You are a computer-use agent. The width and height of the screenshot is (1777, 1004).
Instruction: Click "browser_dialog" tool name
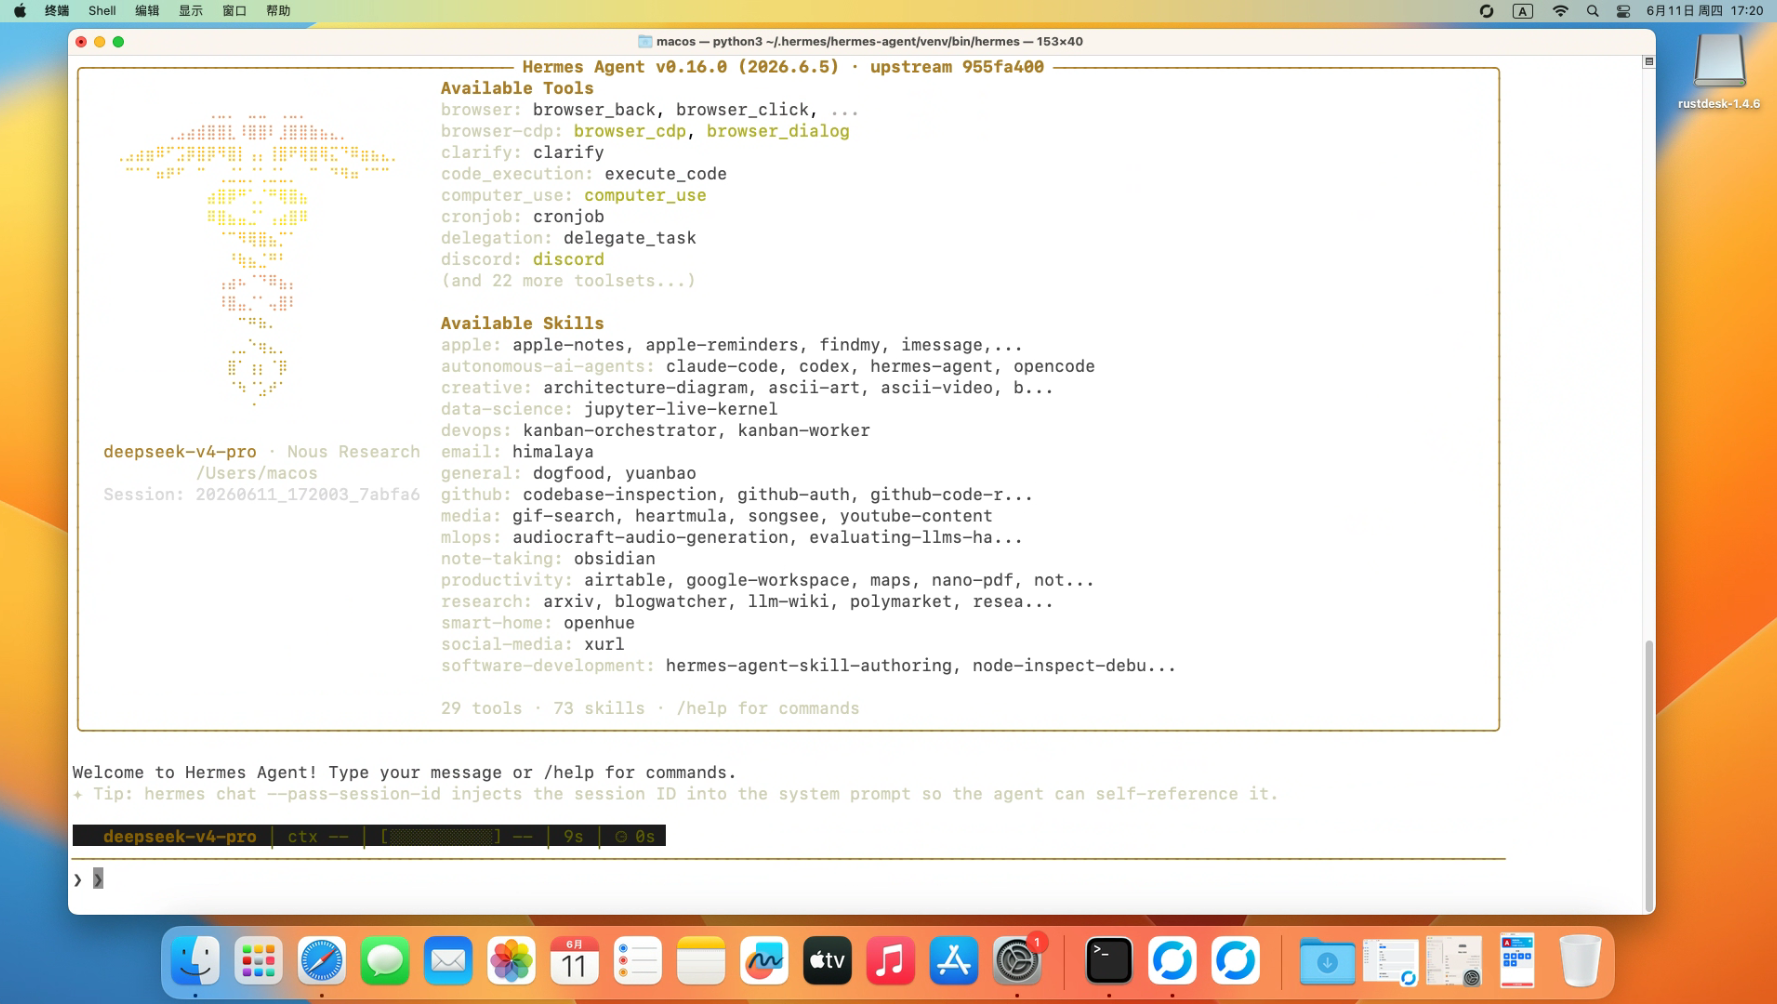pyautogui.click(x=778, y=131)
